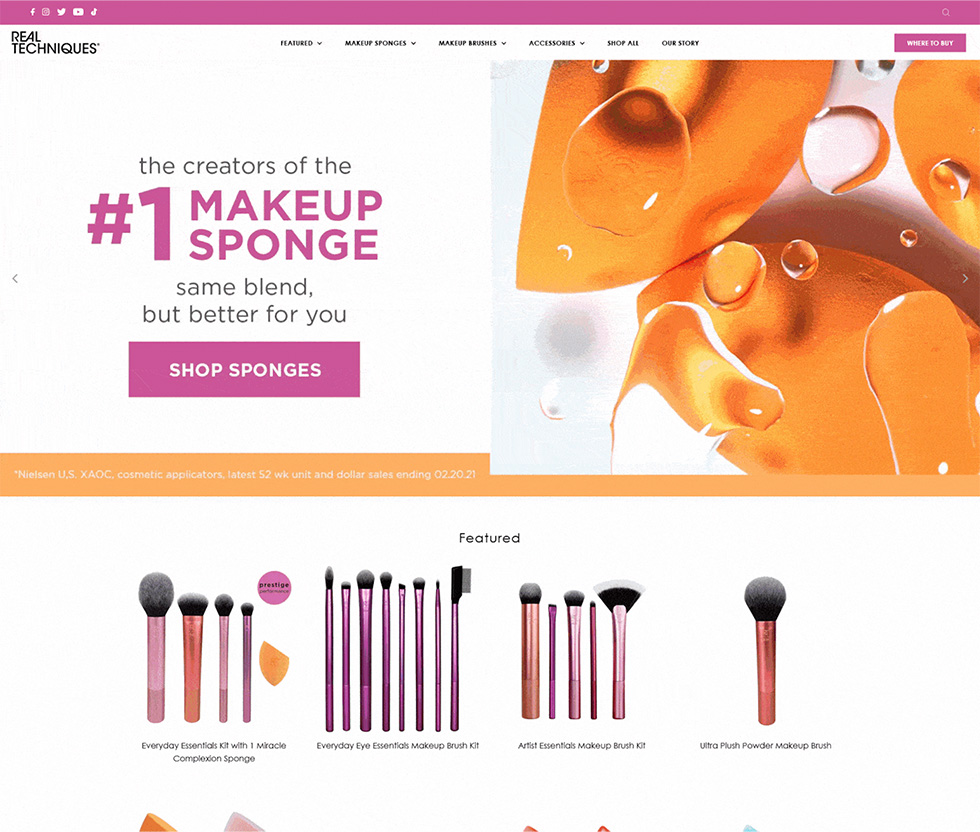980x832 pixels.
Task: Expand the Makeup Brushes dropdown
Action: pyautogui.click(x=472, y=43)
